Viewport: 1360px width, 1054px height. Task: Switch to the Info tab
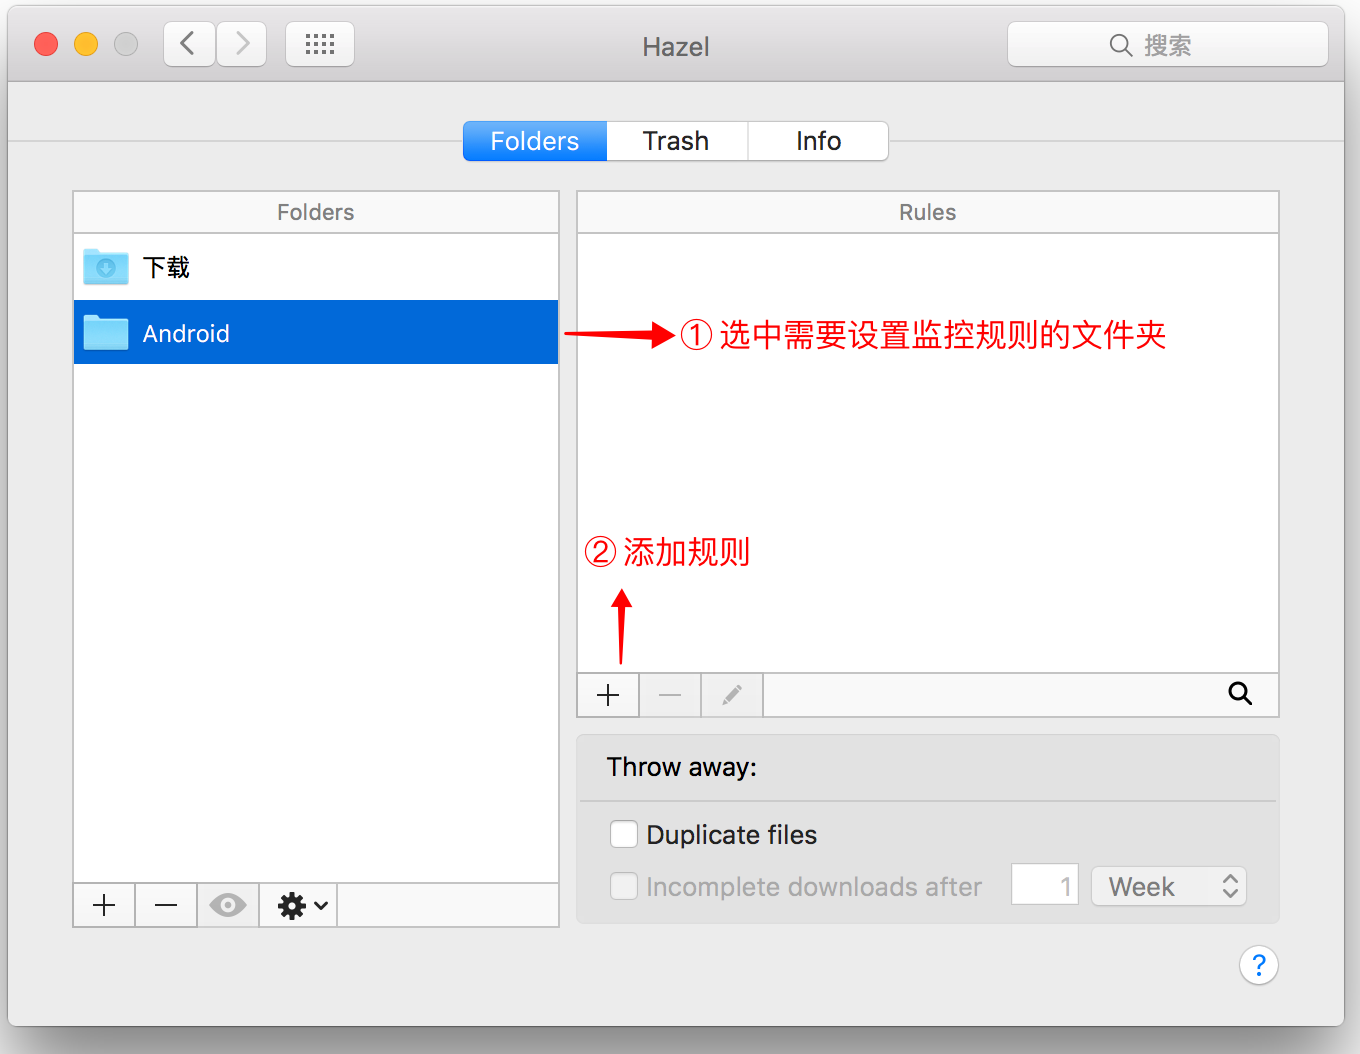click(818, 141)
